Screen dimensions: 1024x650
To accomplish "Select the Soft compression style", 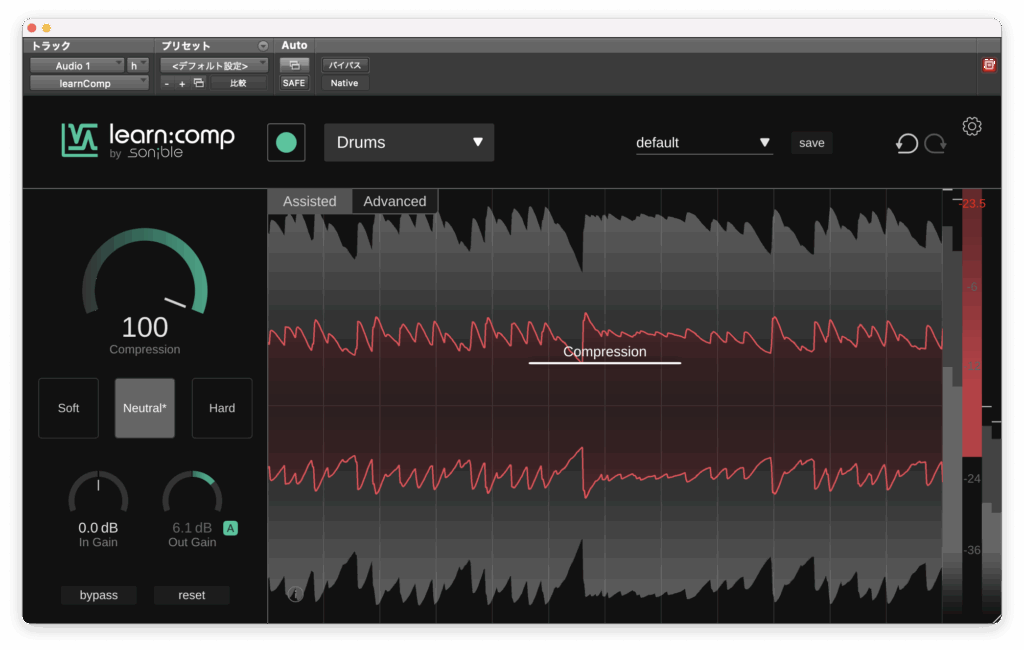I will 69,408.
